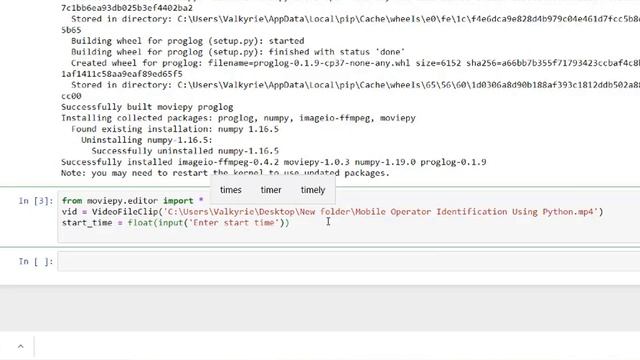The width and height of the screenshot is (640, 360).
Task: Click the VideoFileClip code line
Action: pos(332,212)
